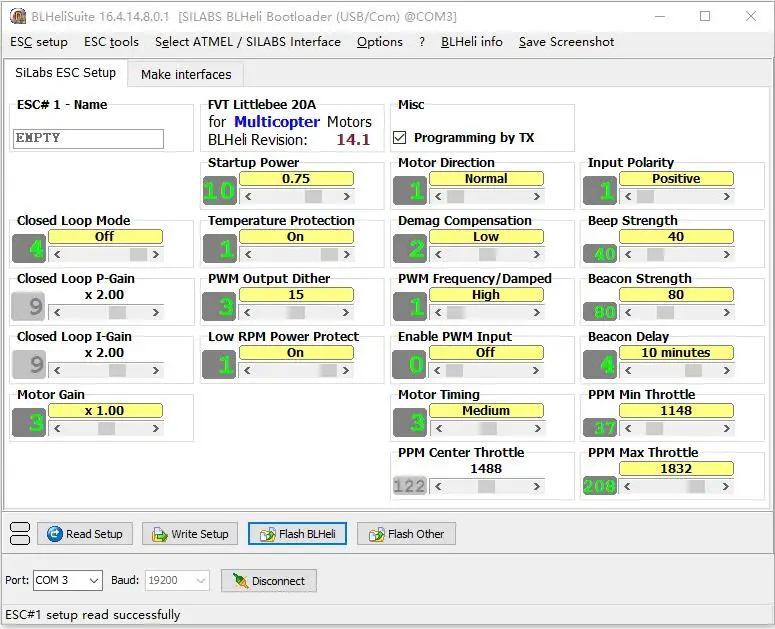Switch to the Make interfaces tab
The width and height of the screenshot is (775, 629).
click(x=186, y=75)
